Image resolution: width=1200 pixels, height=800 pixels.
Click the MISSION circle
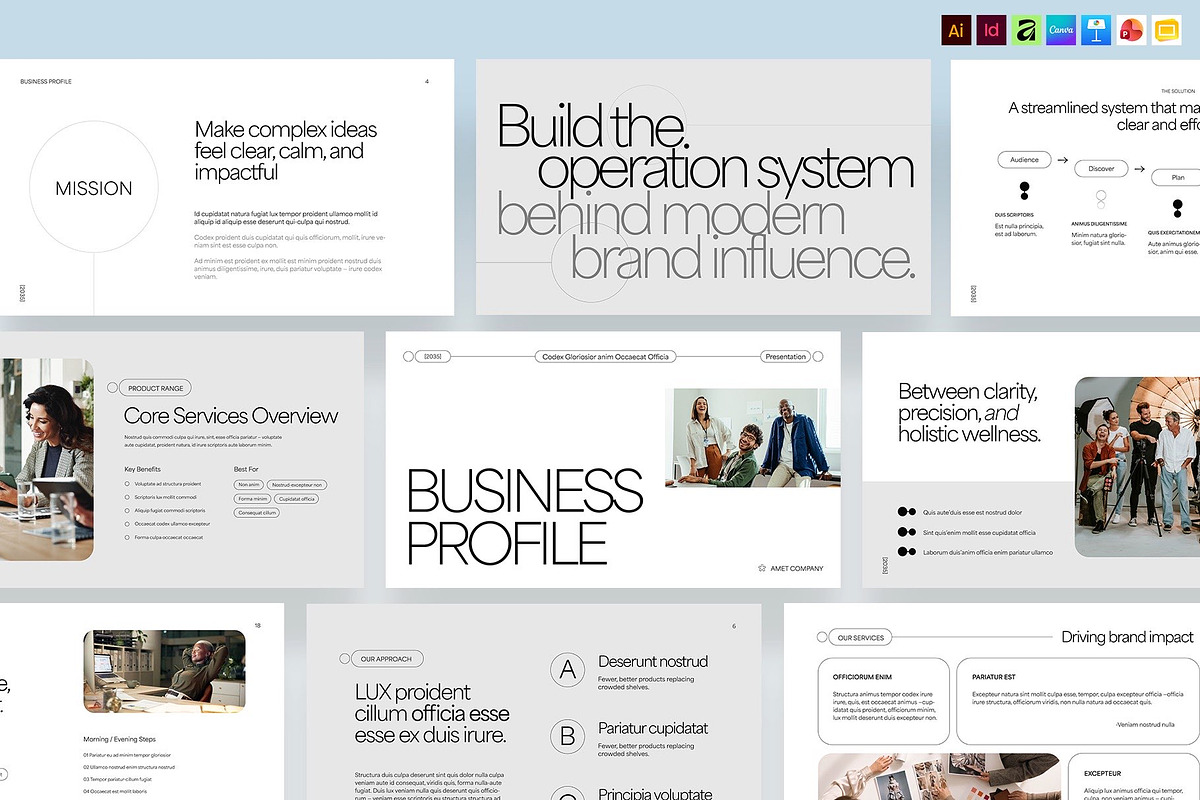tap(94, 188)
